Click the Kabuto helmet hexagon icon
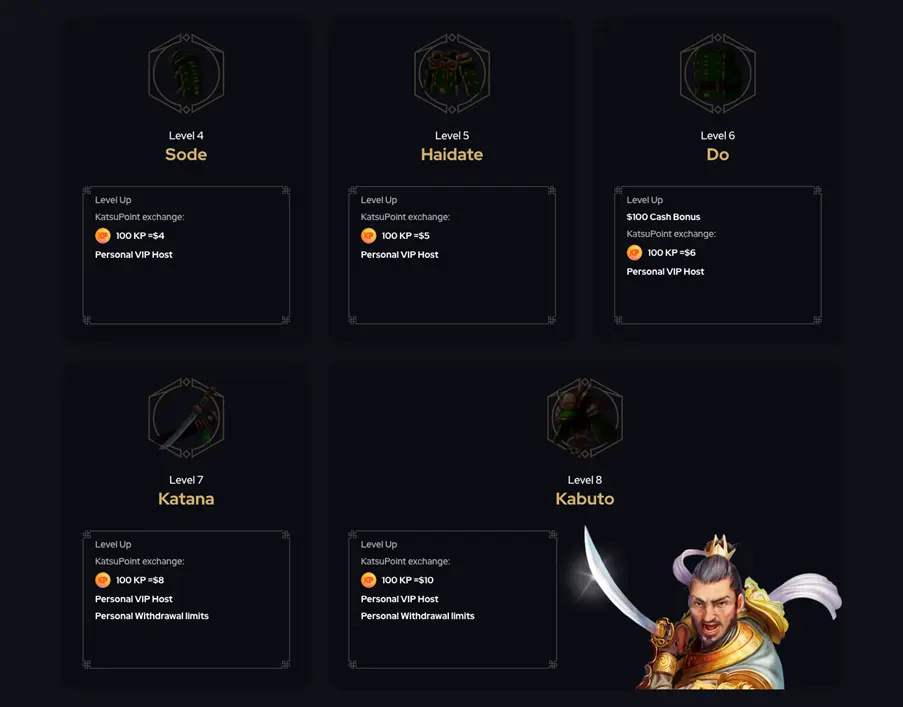903x707 pixels. coord(585,418)
